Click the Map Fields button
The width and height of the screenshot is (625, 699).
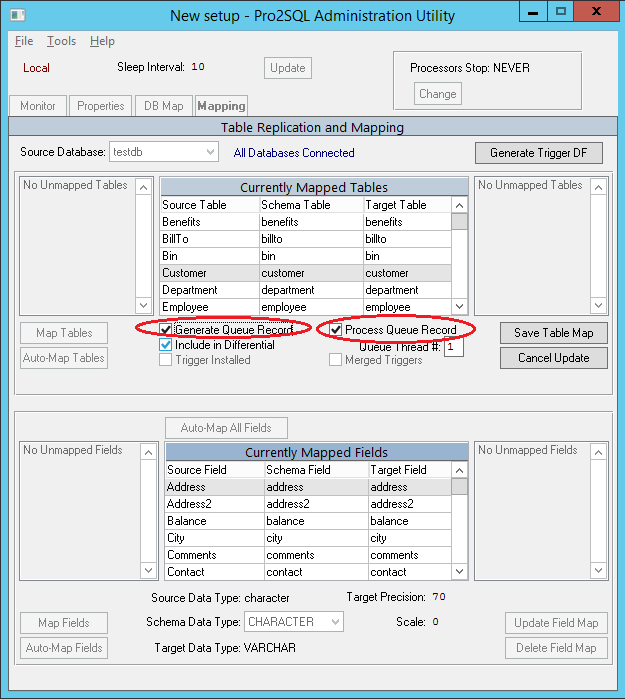64,623
